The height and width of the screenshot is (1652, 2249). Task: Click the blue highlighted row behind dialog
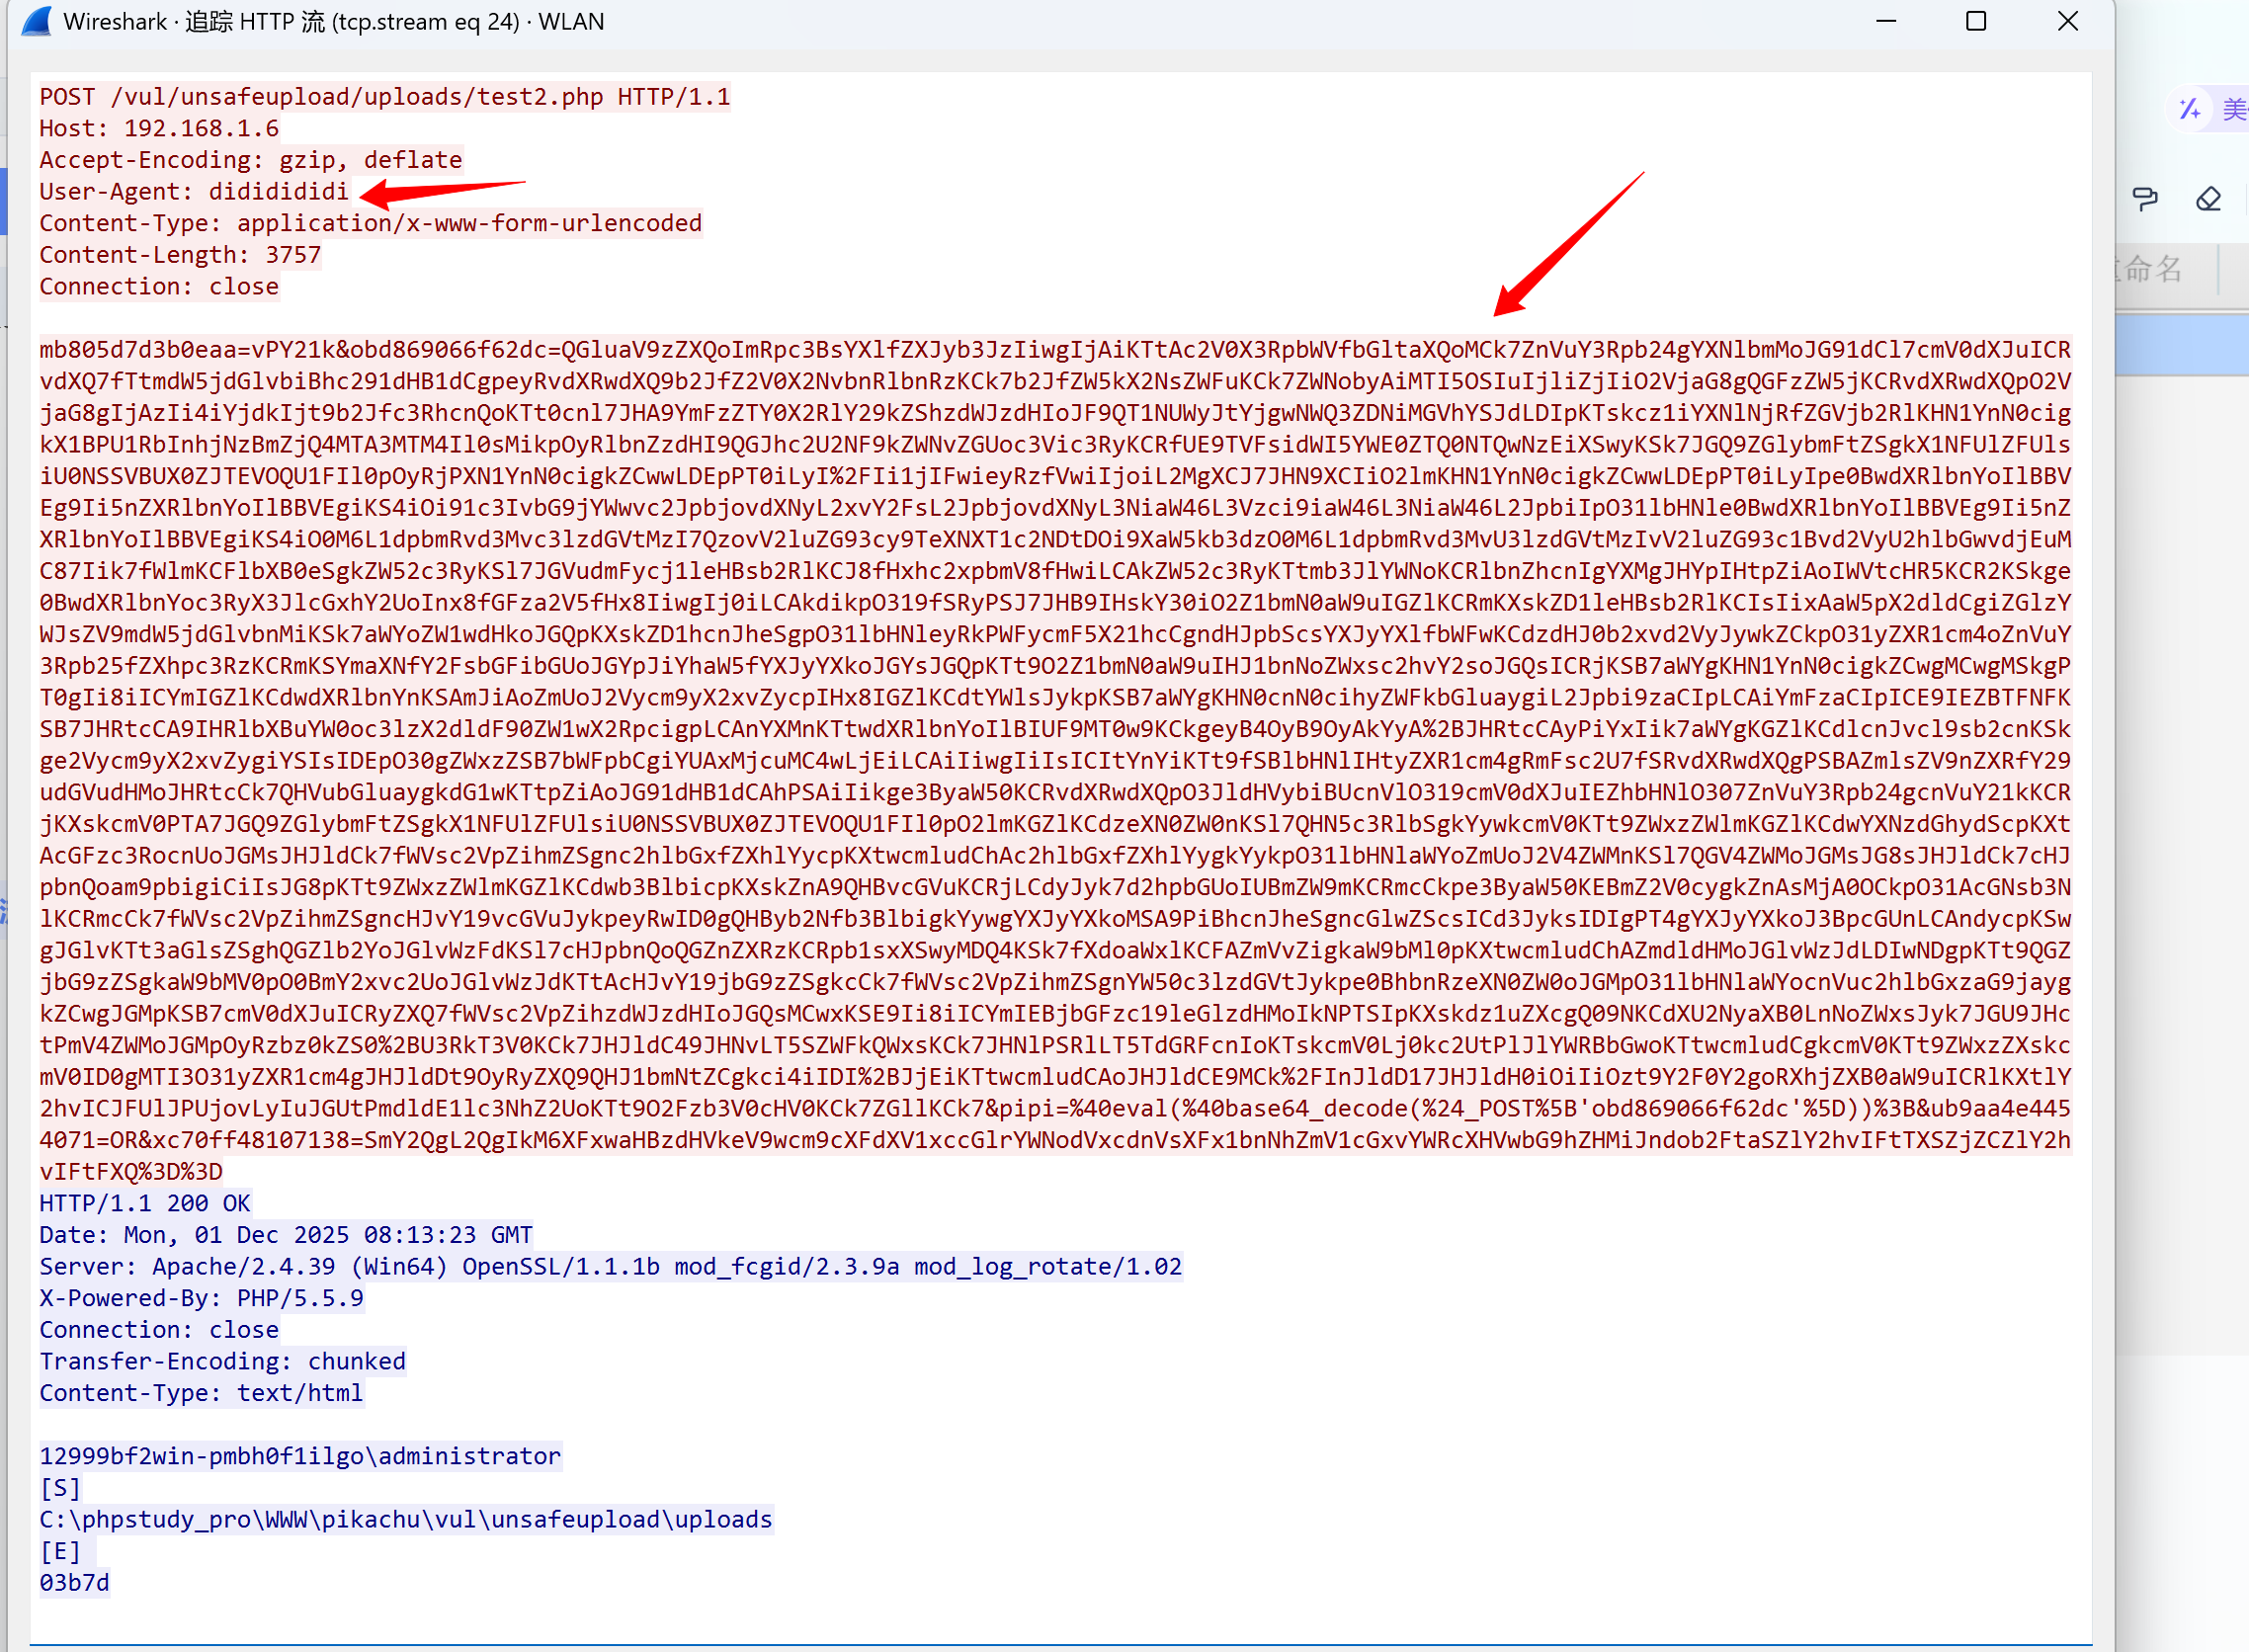pos(2182,345)
